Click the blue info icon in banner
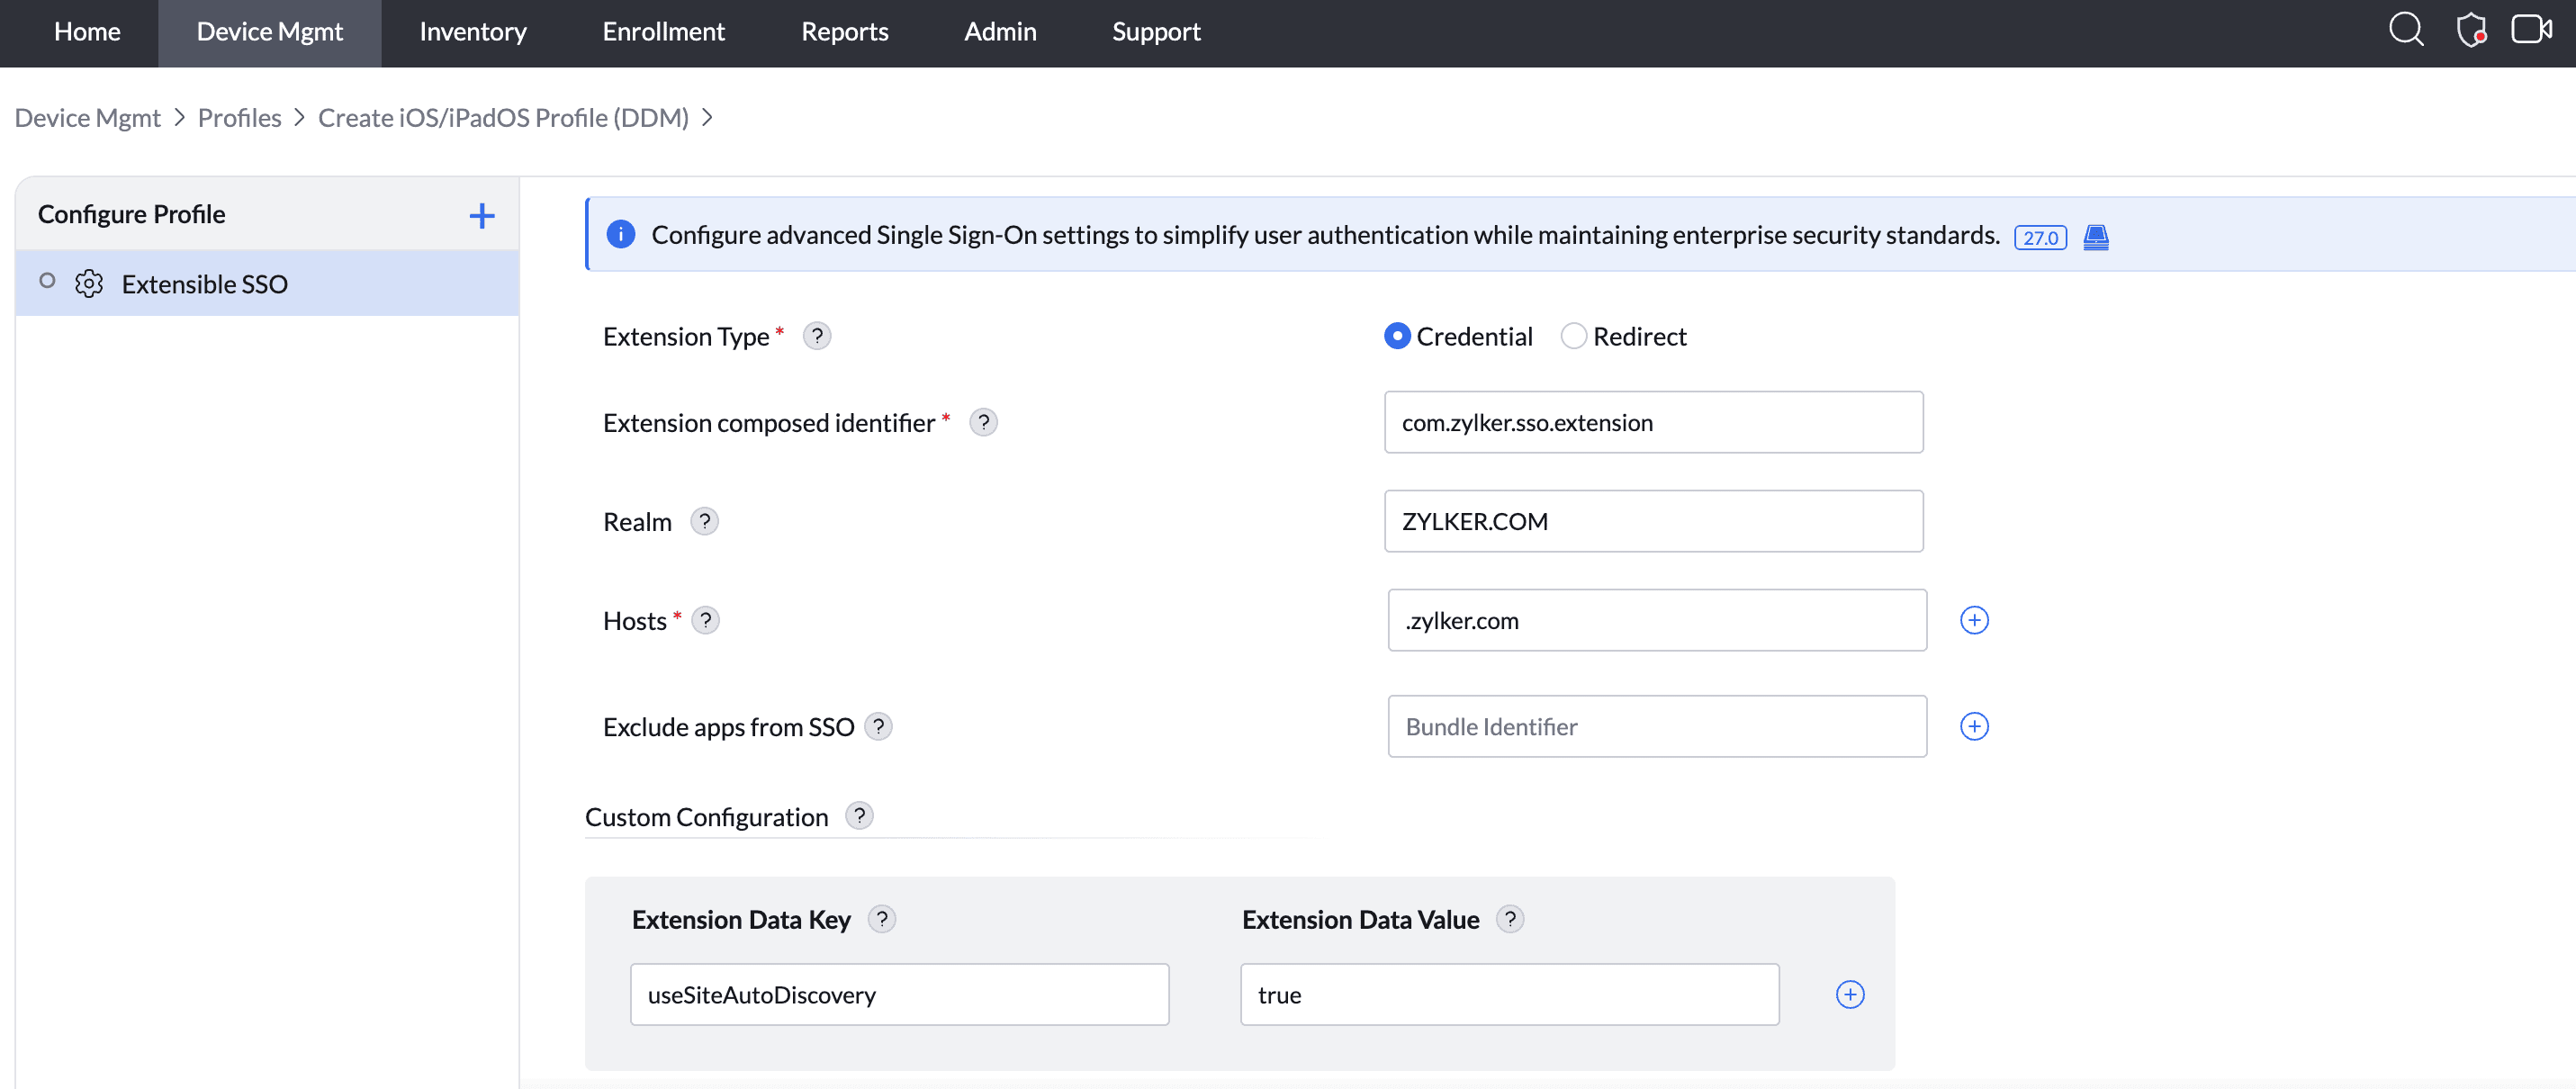The height and width of the screenshot is (1089, 2576). (621, 234)
